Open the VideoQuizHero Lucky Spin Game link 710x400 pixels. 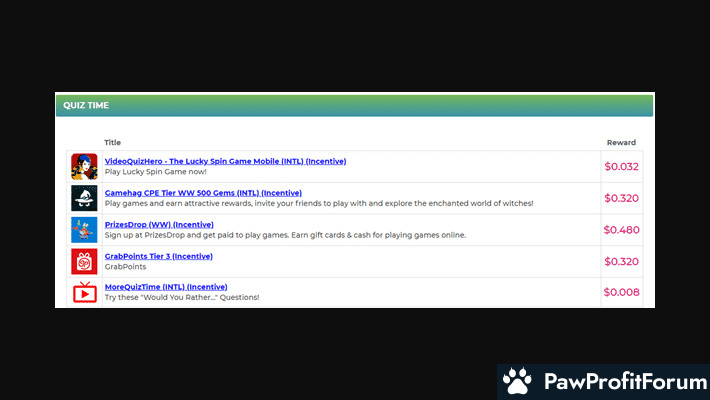225,161
